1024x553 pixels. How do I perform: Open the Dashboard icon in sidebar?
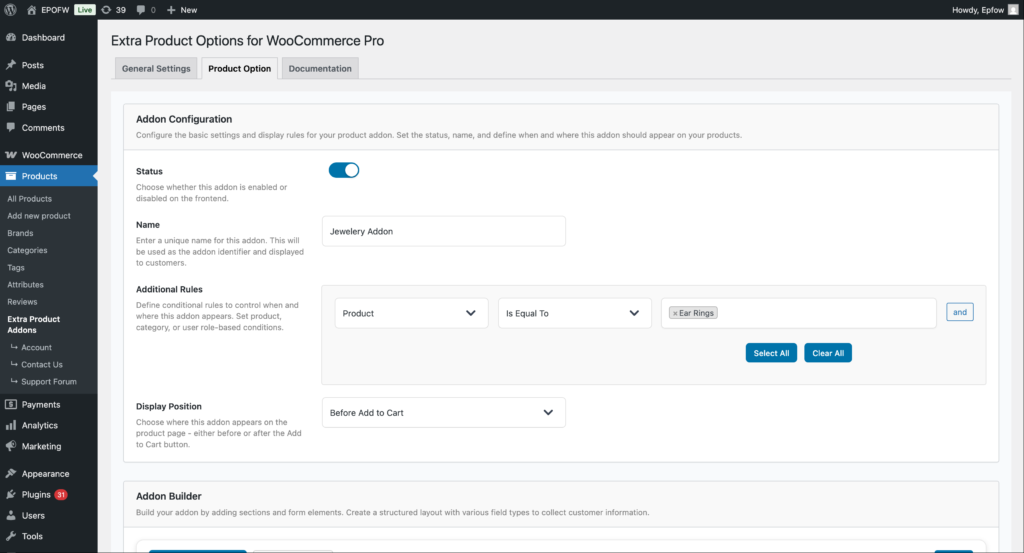click(11, 38)
